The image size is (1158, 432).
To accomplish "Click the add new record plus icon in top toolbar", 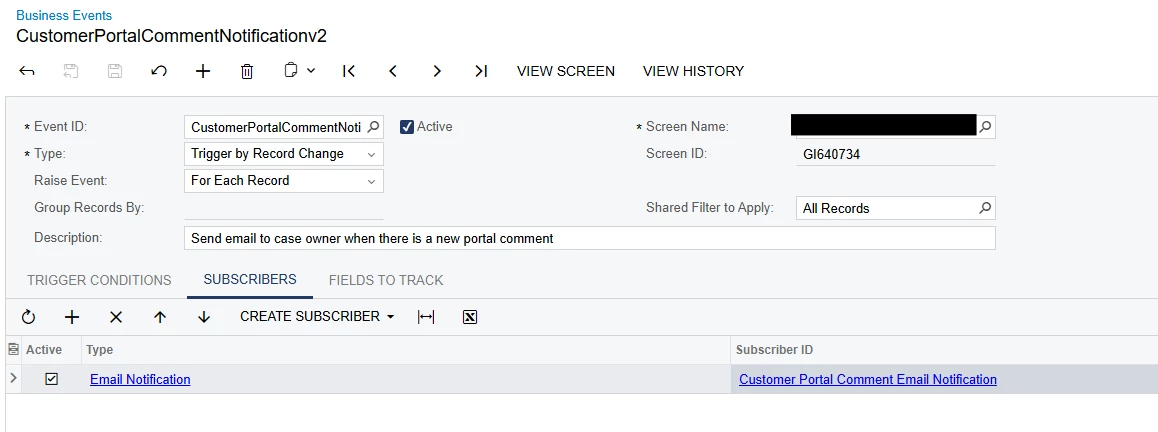I will click(x=203, y=71).
